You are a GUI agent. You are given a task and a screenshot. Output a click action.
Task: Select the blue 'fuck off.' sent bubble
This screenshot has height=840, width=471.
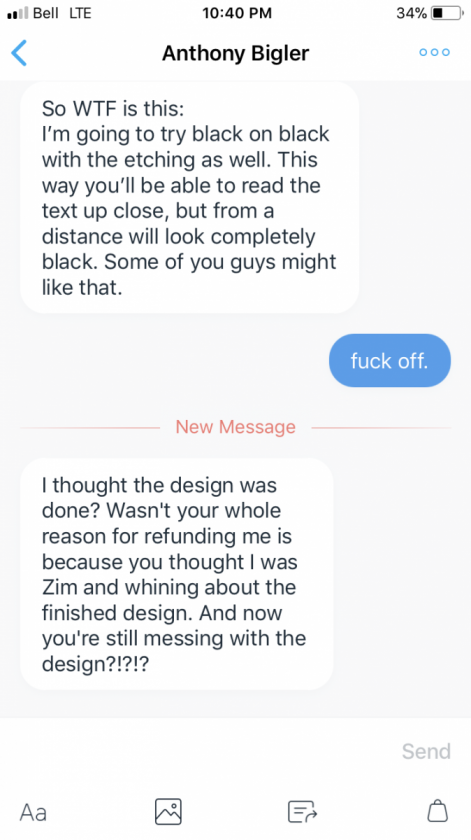pyautogui.click(x=390, y=361)
